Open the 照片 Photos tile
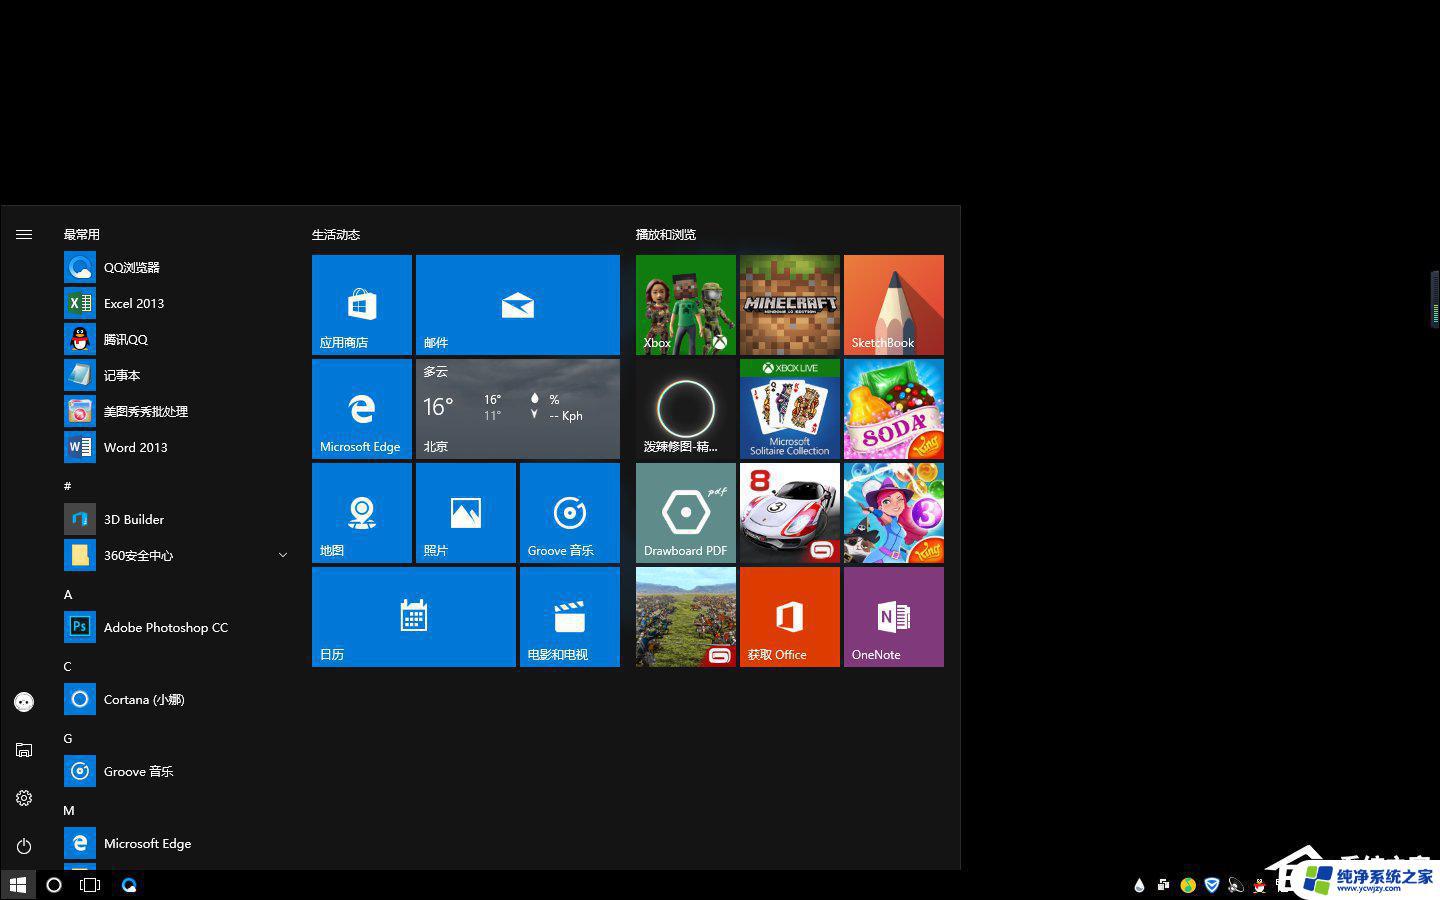This screenshot has height=900, width=1440. click(466, 513)
